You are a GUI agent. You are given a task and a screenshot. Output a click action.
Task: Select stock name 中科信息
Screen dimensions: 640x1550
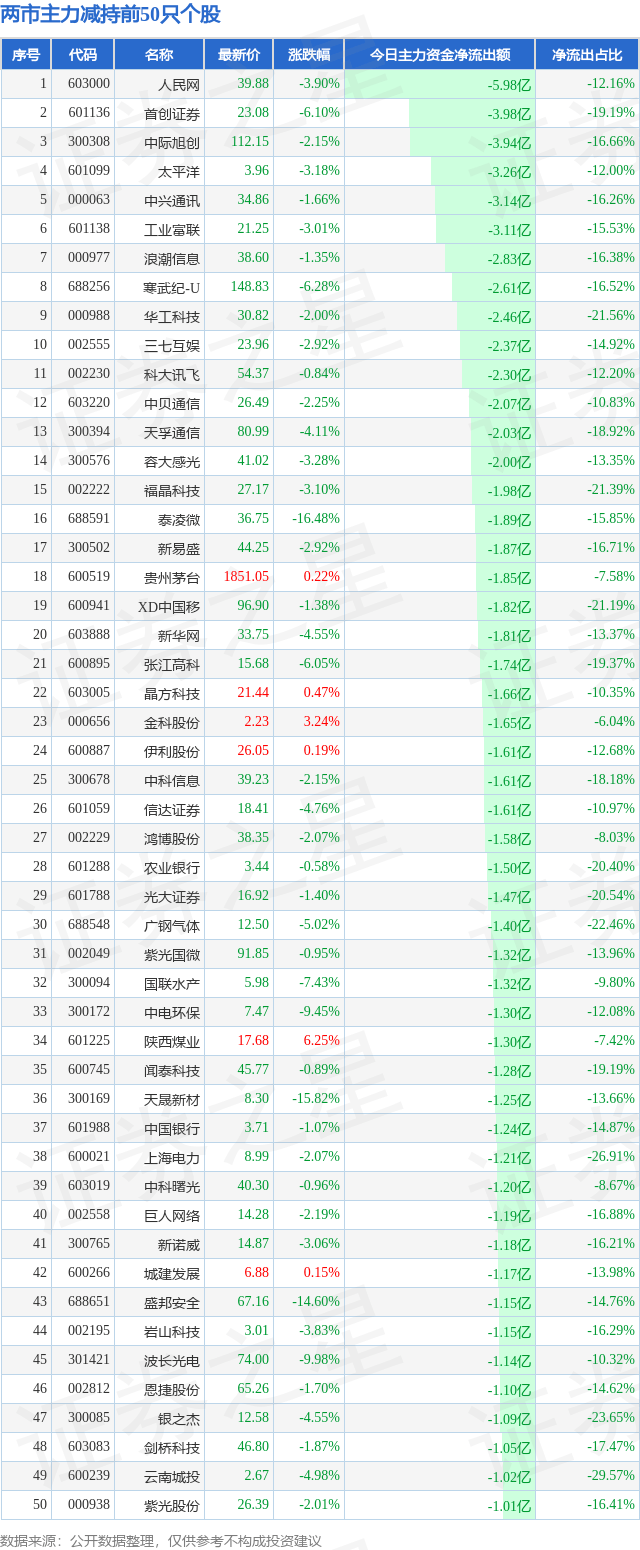tap(172, 781)
